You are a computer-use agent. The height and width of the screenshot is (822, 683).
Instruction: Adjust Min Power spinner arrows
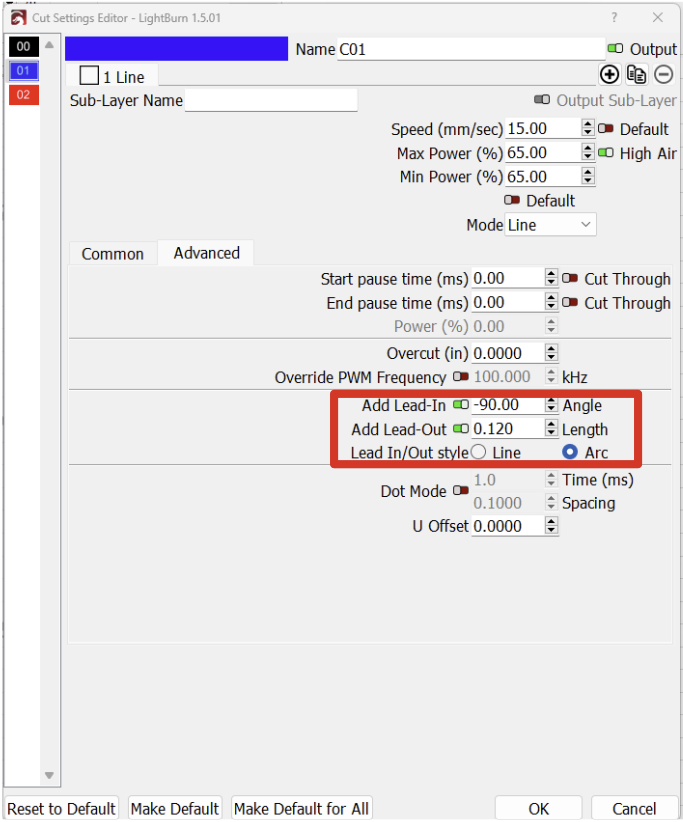click(588, 176)
